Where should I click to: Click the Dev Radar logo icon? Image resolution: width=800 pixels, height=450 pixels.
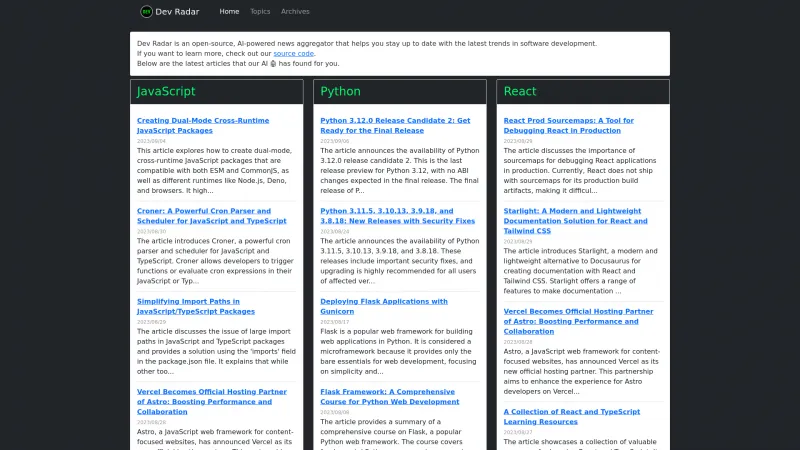click(x=146, y=11)
